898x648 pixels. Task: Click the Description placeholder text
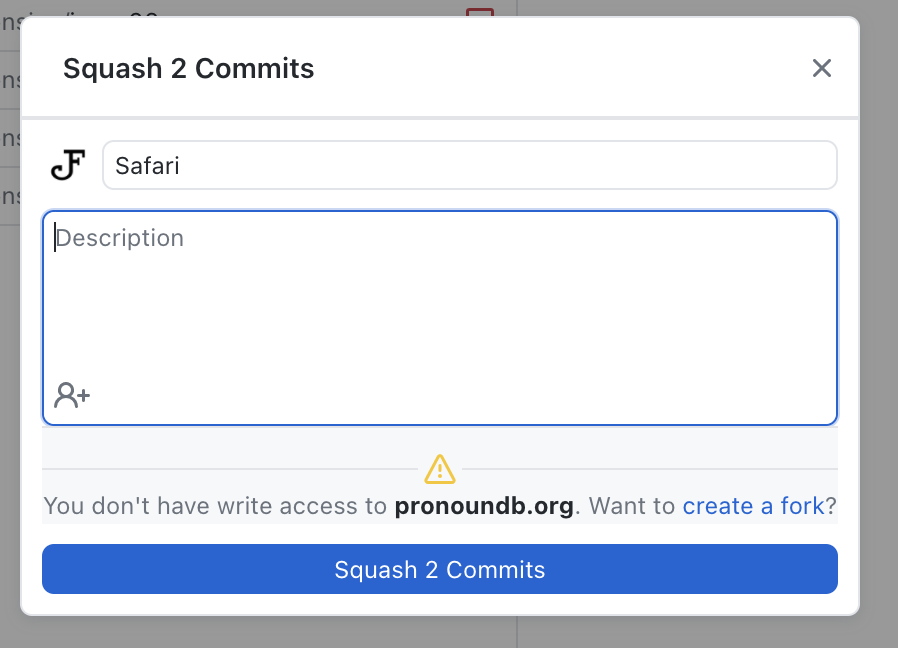click(x=120, y=238)
